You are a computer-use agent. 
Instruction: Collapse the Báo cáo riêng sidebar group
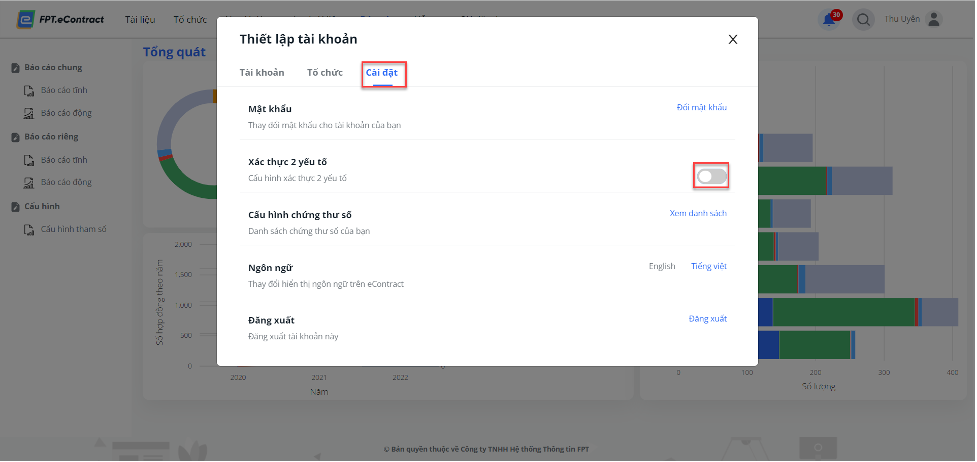click(x=52, y=137)
